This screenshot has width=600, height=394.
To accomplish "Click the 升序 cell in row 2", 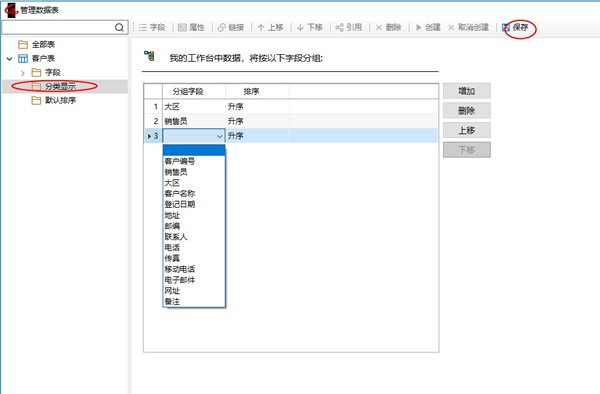I will [x=257, y=121].
